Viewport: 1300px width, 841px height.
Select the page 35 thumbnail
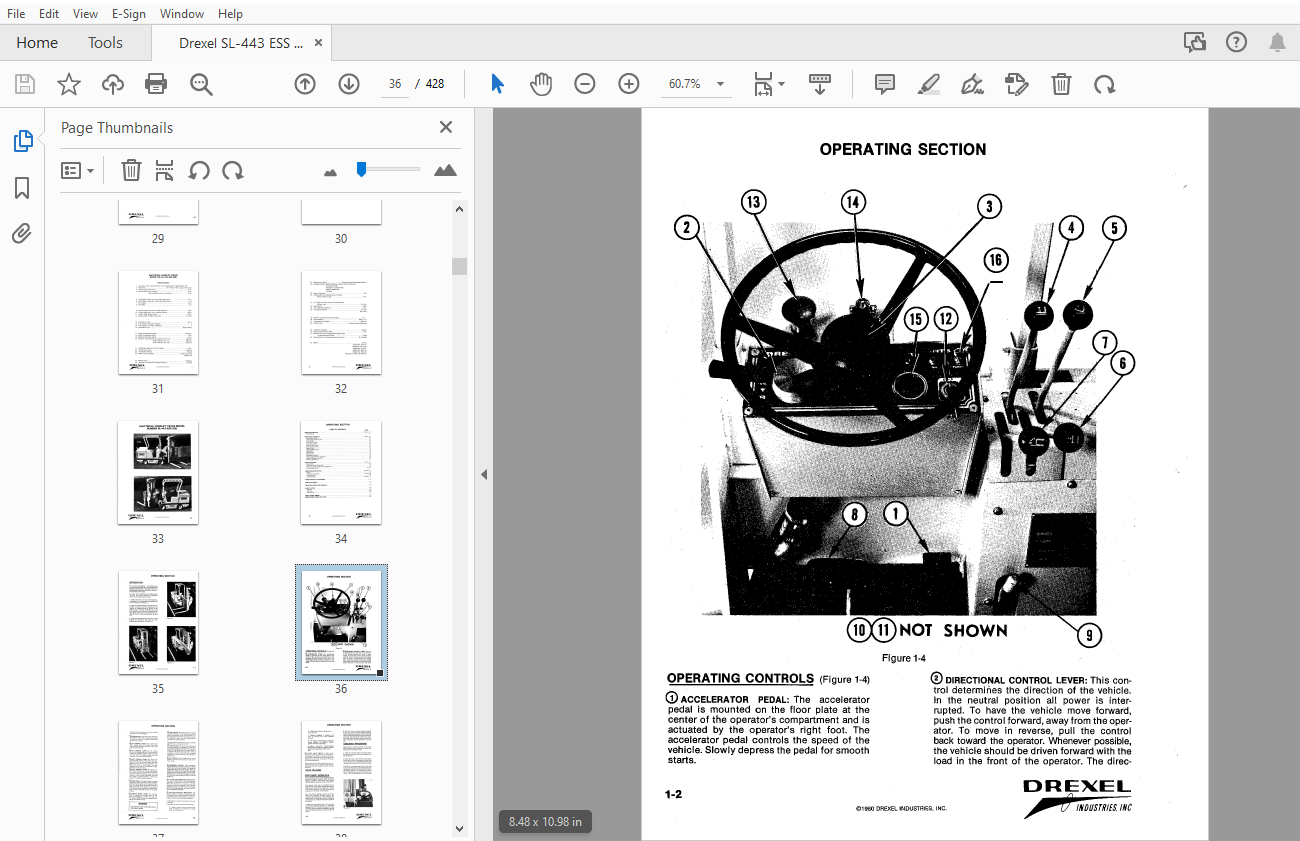(x=158, y=622)
